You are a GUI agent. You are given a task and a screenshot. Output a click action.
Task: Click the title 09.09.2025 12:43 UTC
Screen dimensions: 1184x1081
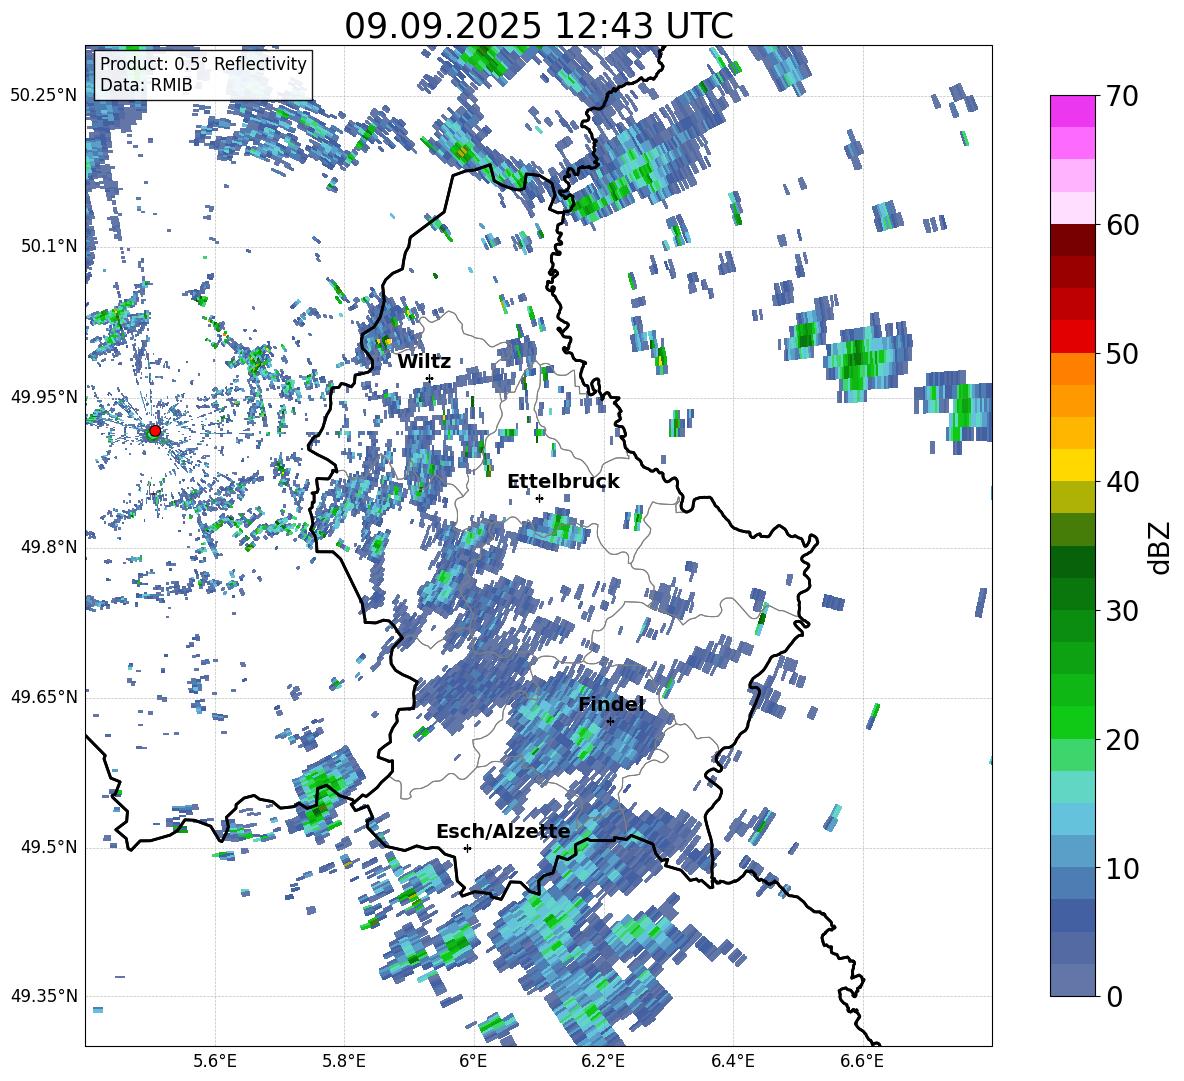[x=538, y=26]
